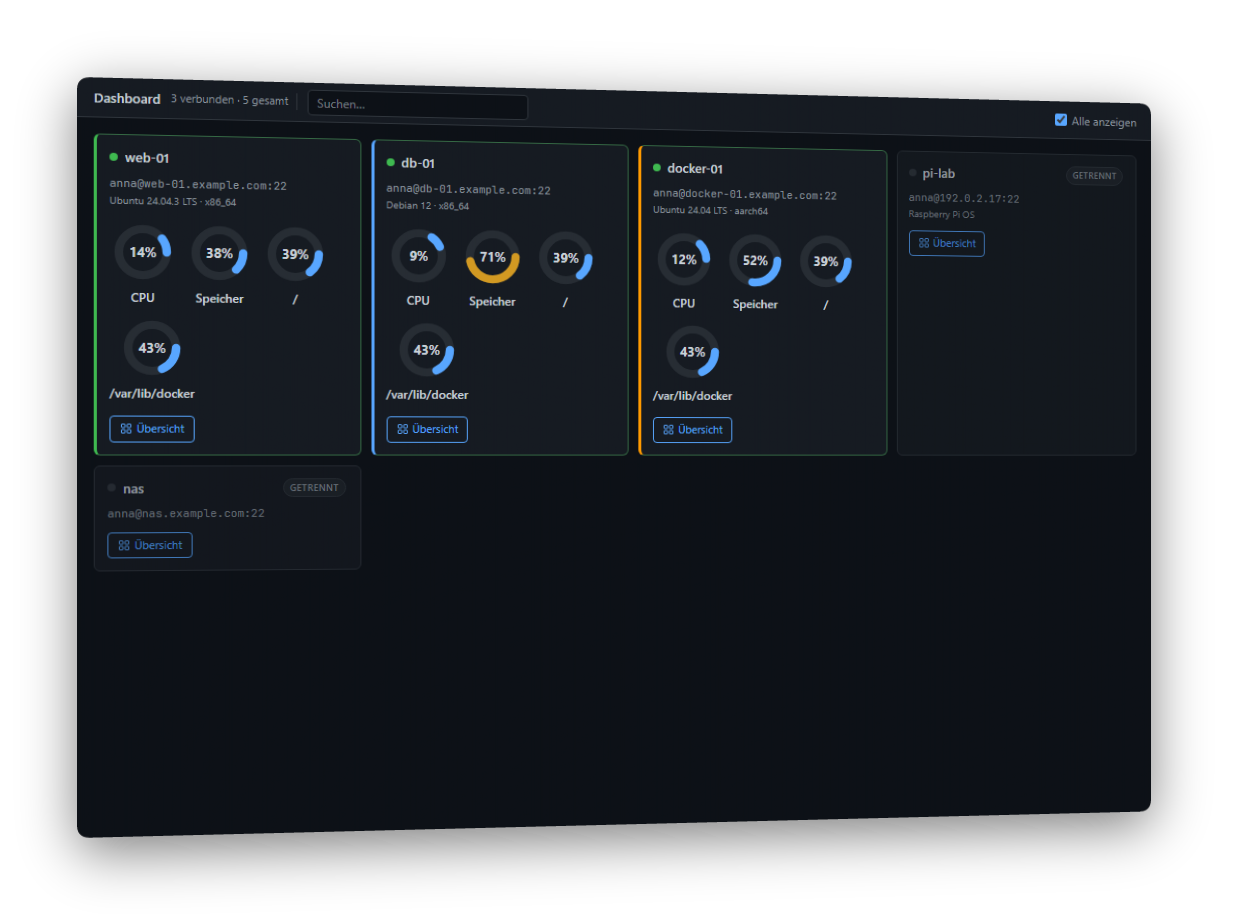
Task: Click Ubuntu 24.04 LTS · aarch64 text
Action: [x=710, y=211]
